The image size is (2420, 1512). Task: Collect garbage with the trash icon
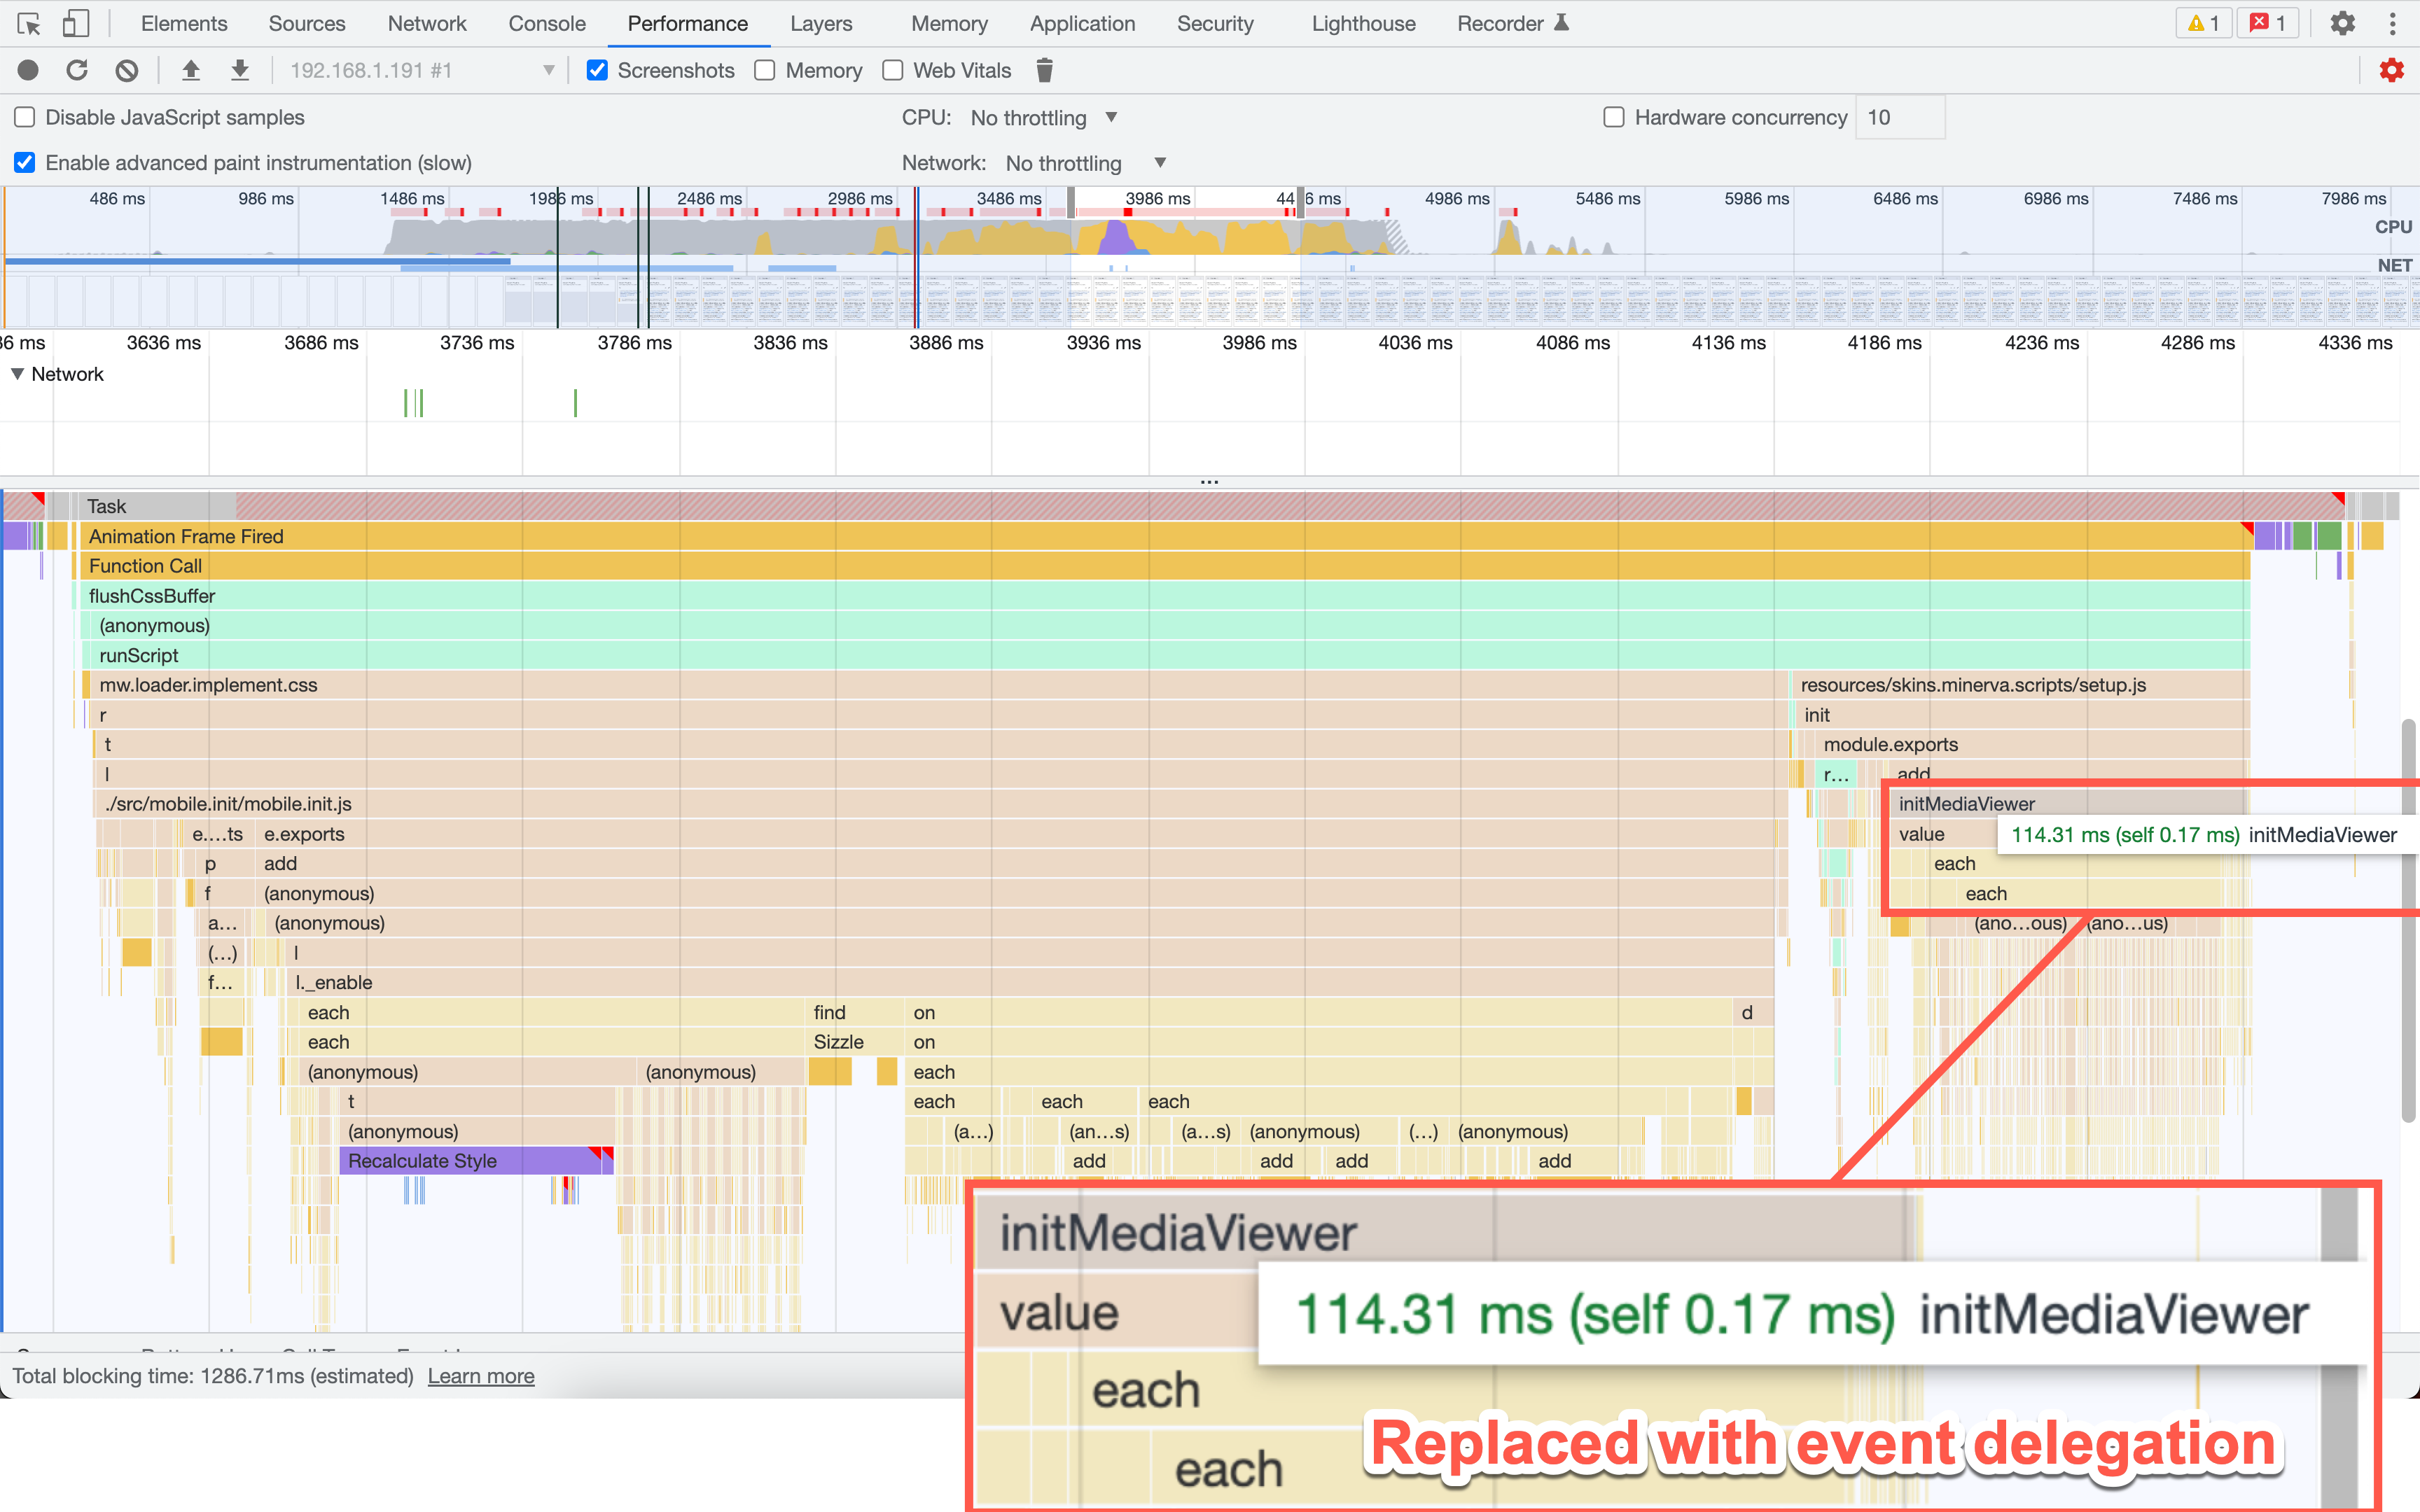[x=1044, y=70]
